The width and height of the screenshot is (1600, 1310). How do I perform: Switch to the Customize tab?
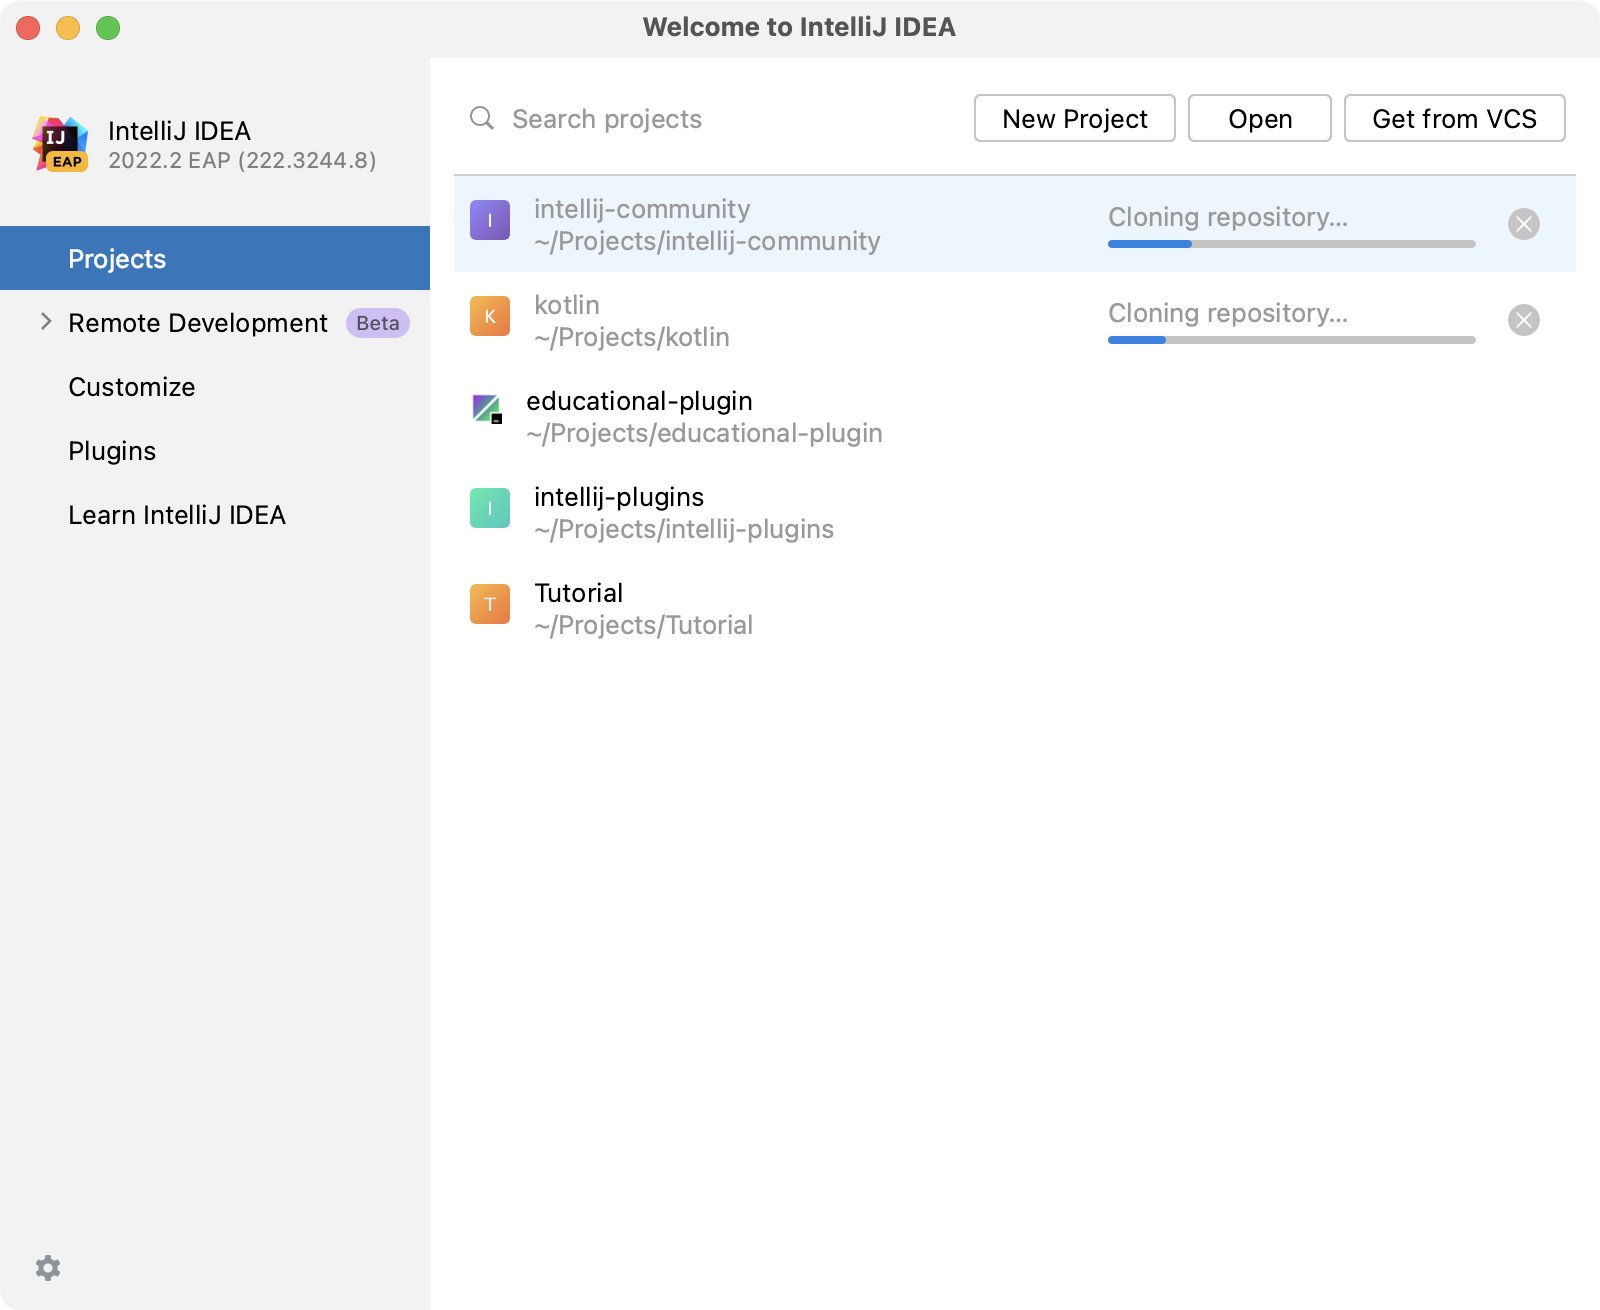click(131, 387)
